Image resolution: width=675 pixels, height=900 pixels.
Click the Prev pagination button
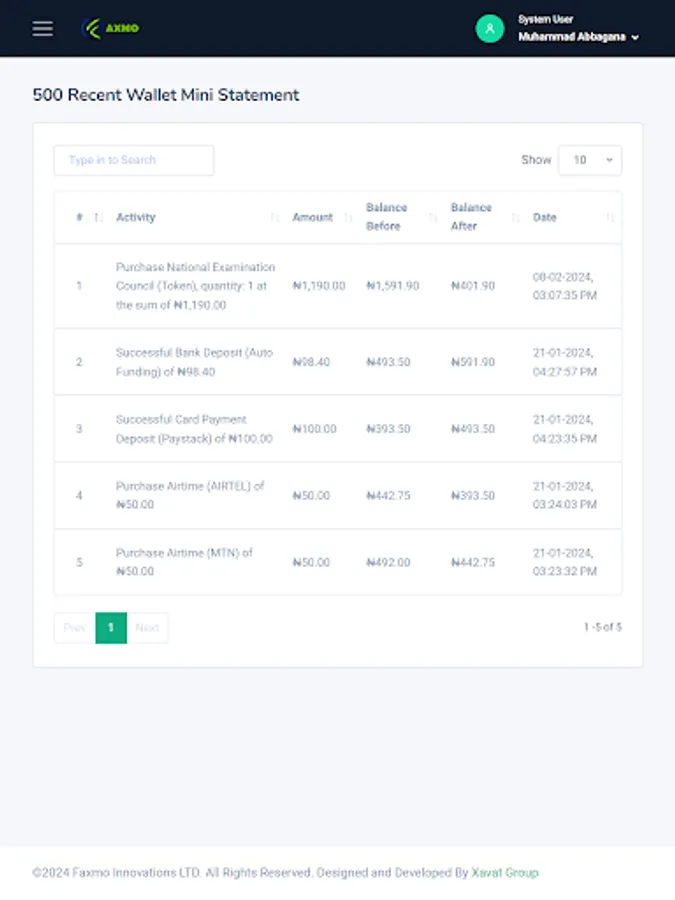point(75,627)
